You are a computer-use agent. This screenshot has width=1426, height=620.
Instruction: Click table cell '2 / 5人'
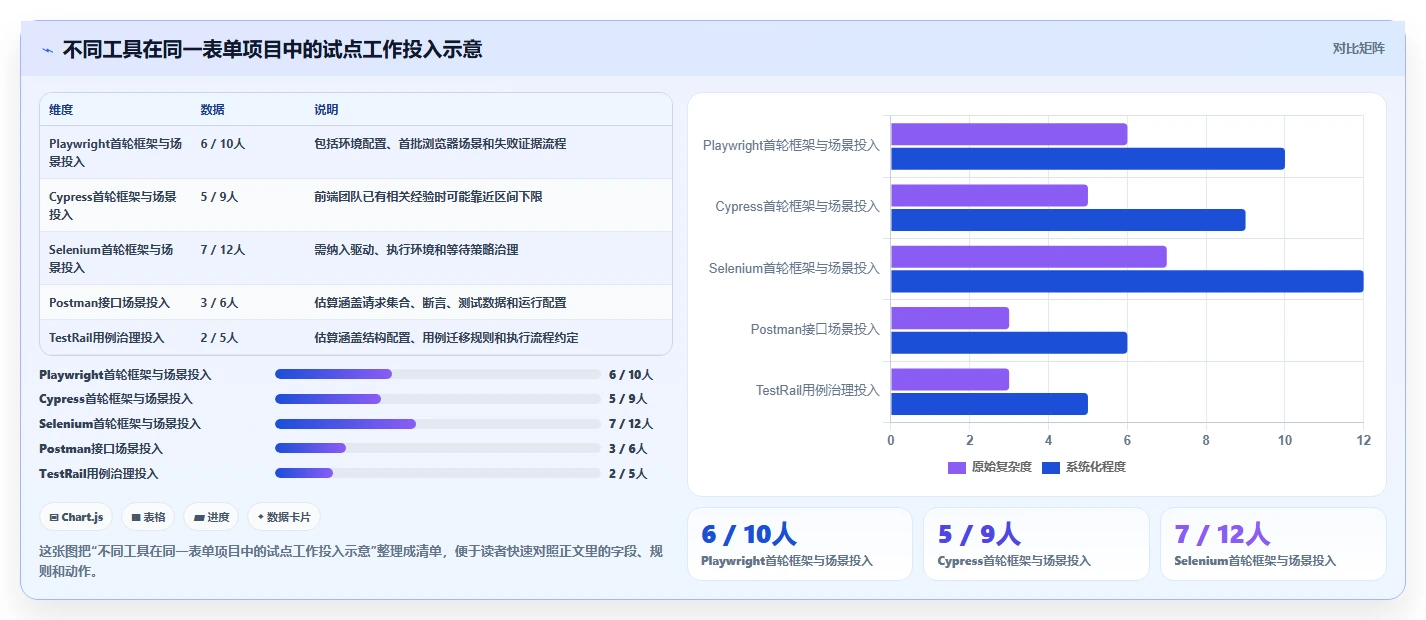pos(219,338)
